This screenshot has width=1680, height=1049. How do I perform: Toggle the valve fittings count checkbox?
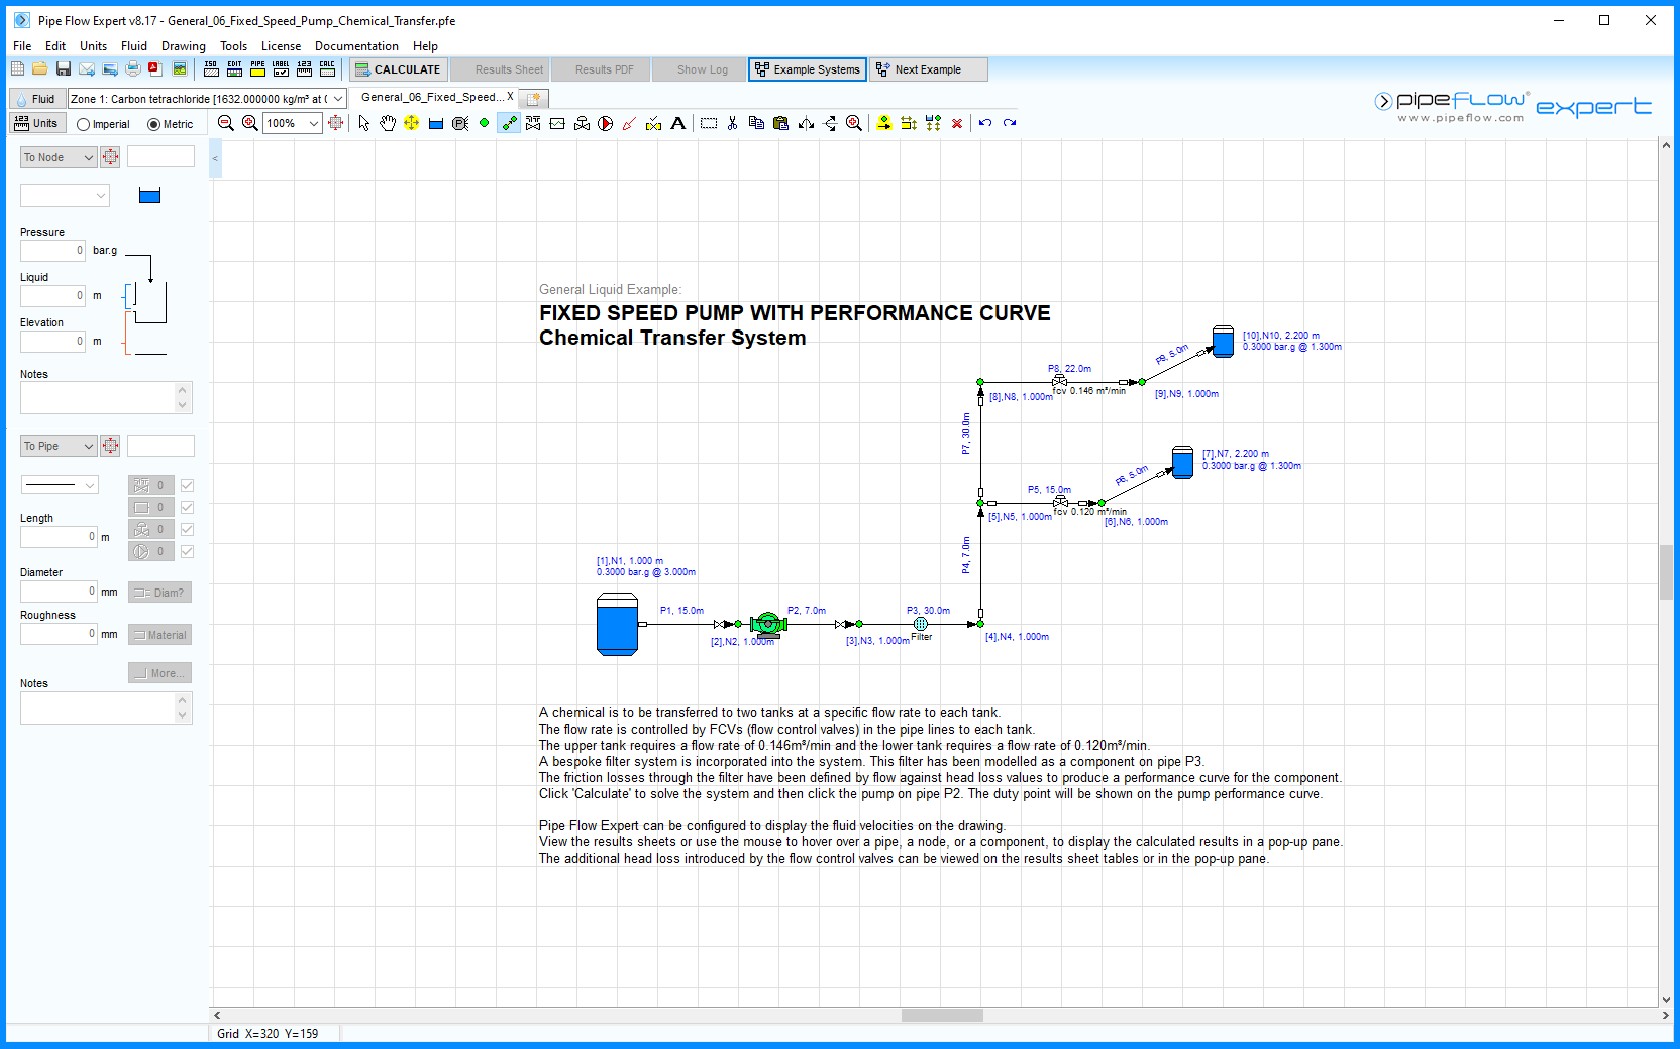[x=187, y=485]
